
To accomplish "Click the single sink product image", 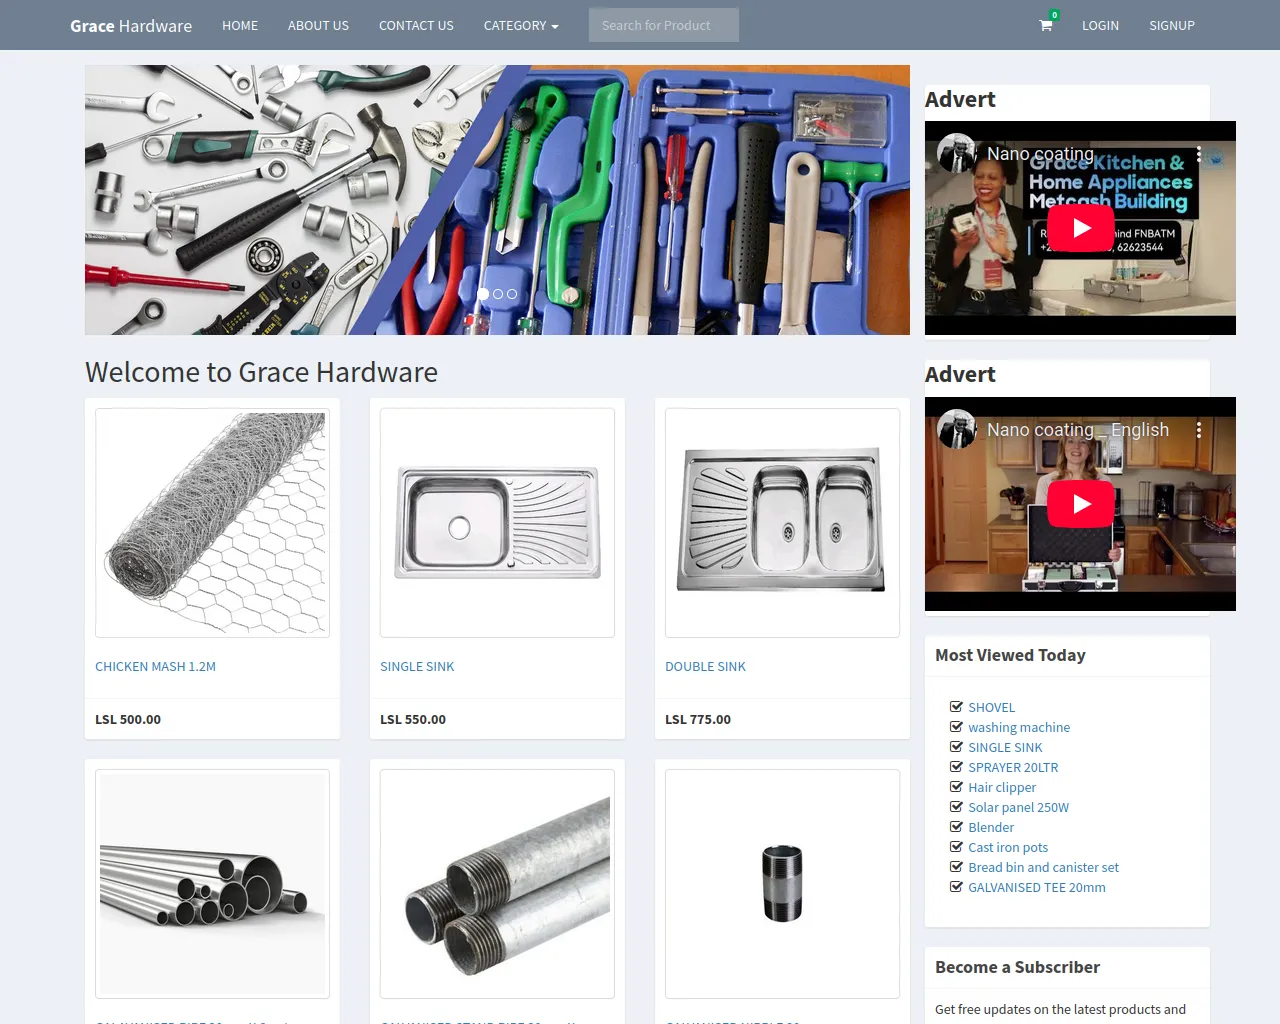I will 497,523.
